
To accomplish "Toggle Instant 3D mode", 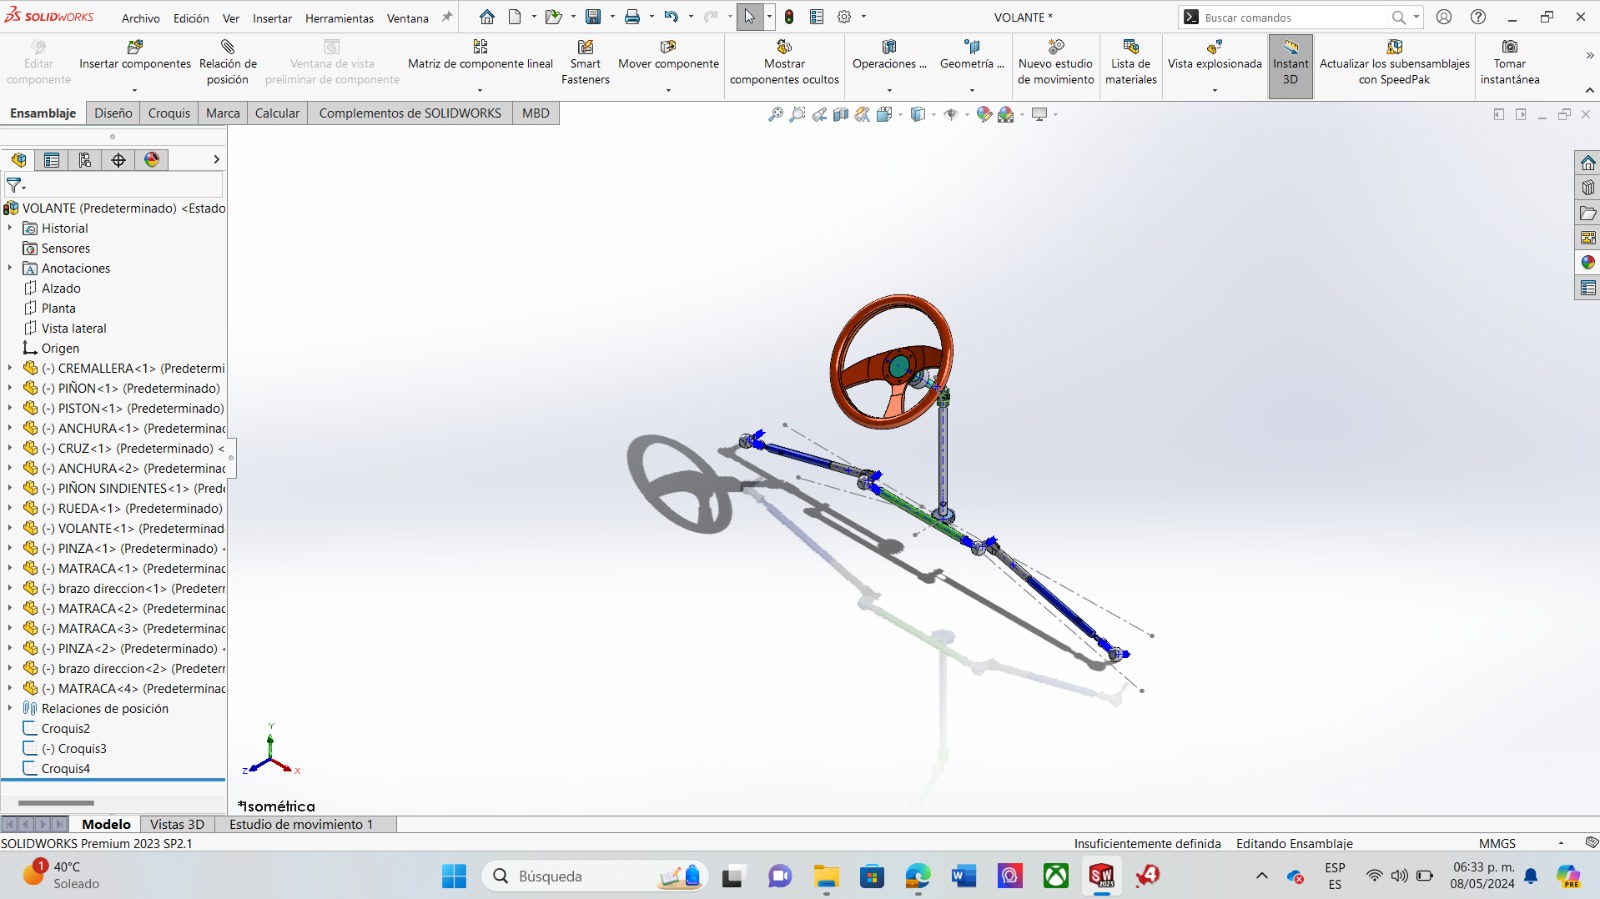I will click(x=1290, y=66).
